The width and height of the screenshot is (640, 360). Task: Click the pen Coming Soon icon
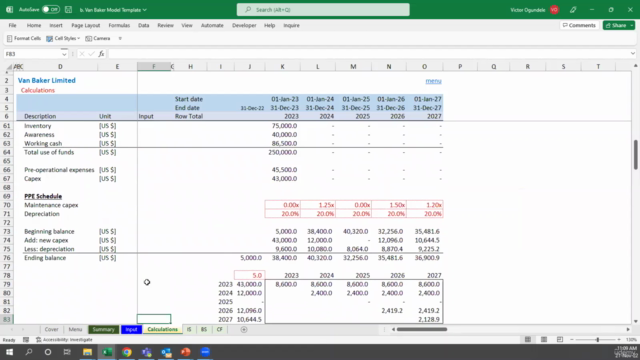pyautogui.click(x=573, y=10)
